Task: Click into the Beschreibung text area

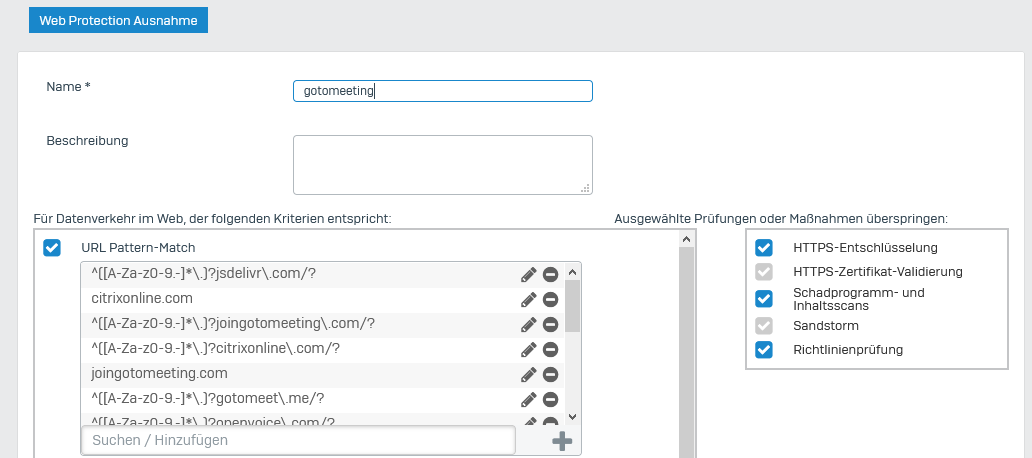Action: click(443, 165)
